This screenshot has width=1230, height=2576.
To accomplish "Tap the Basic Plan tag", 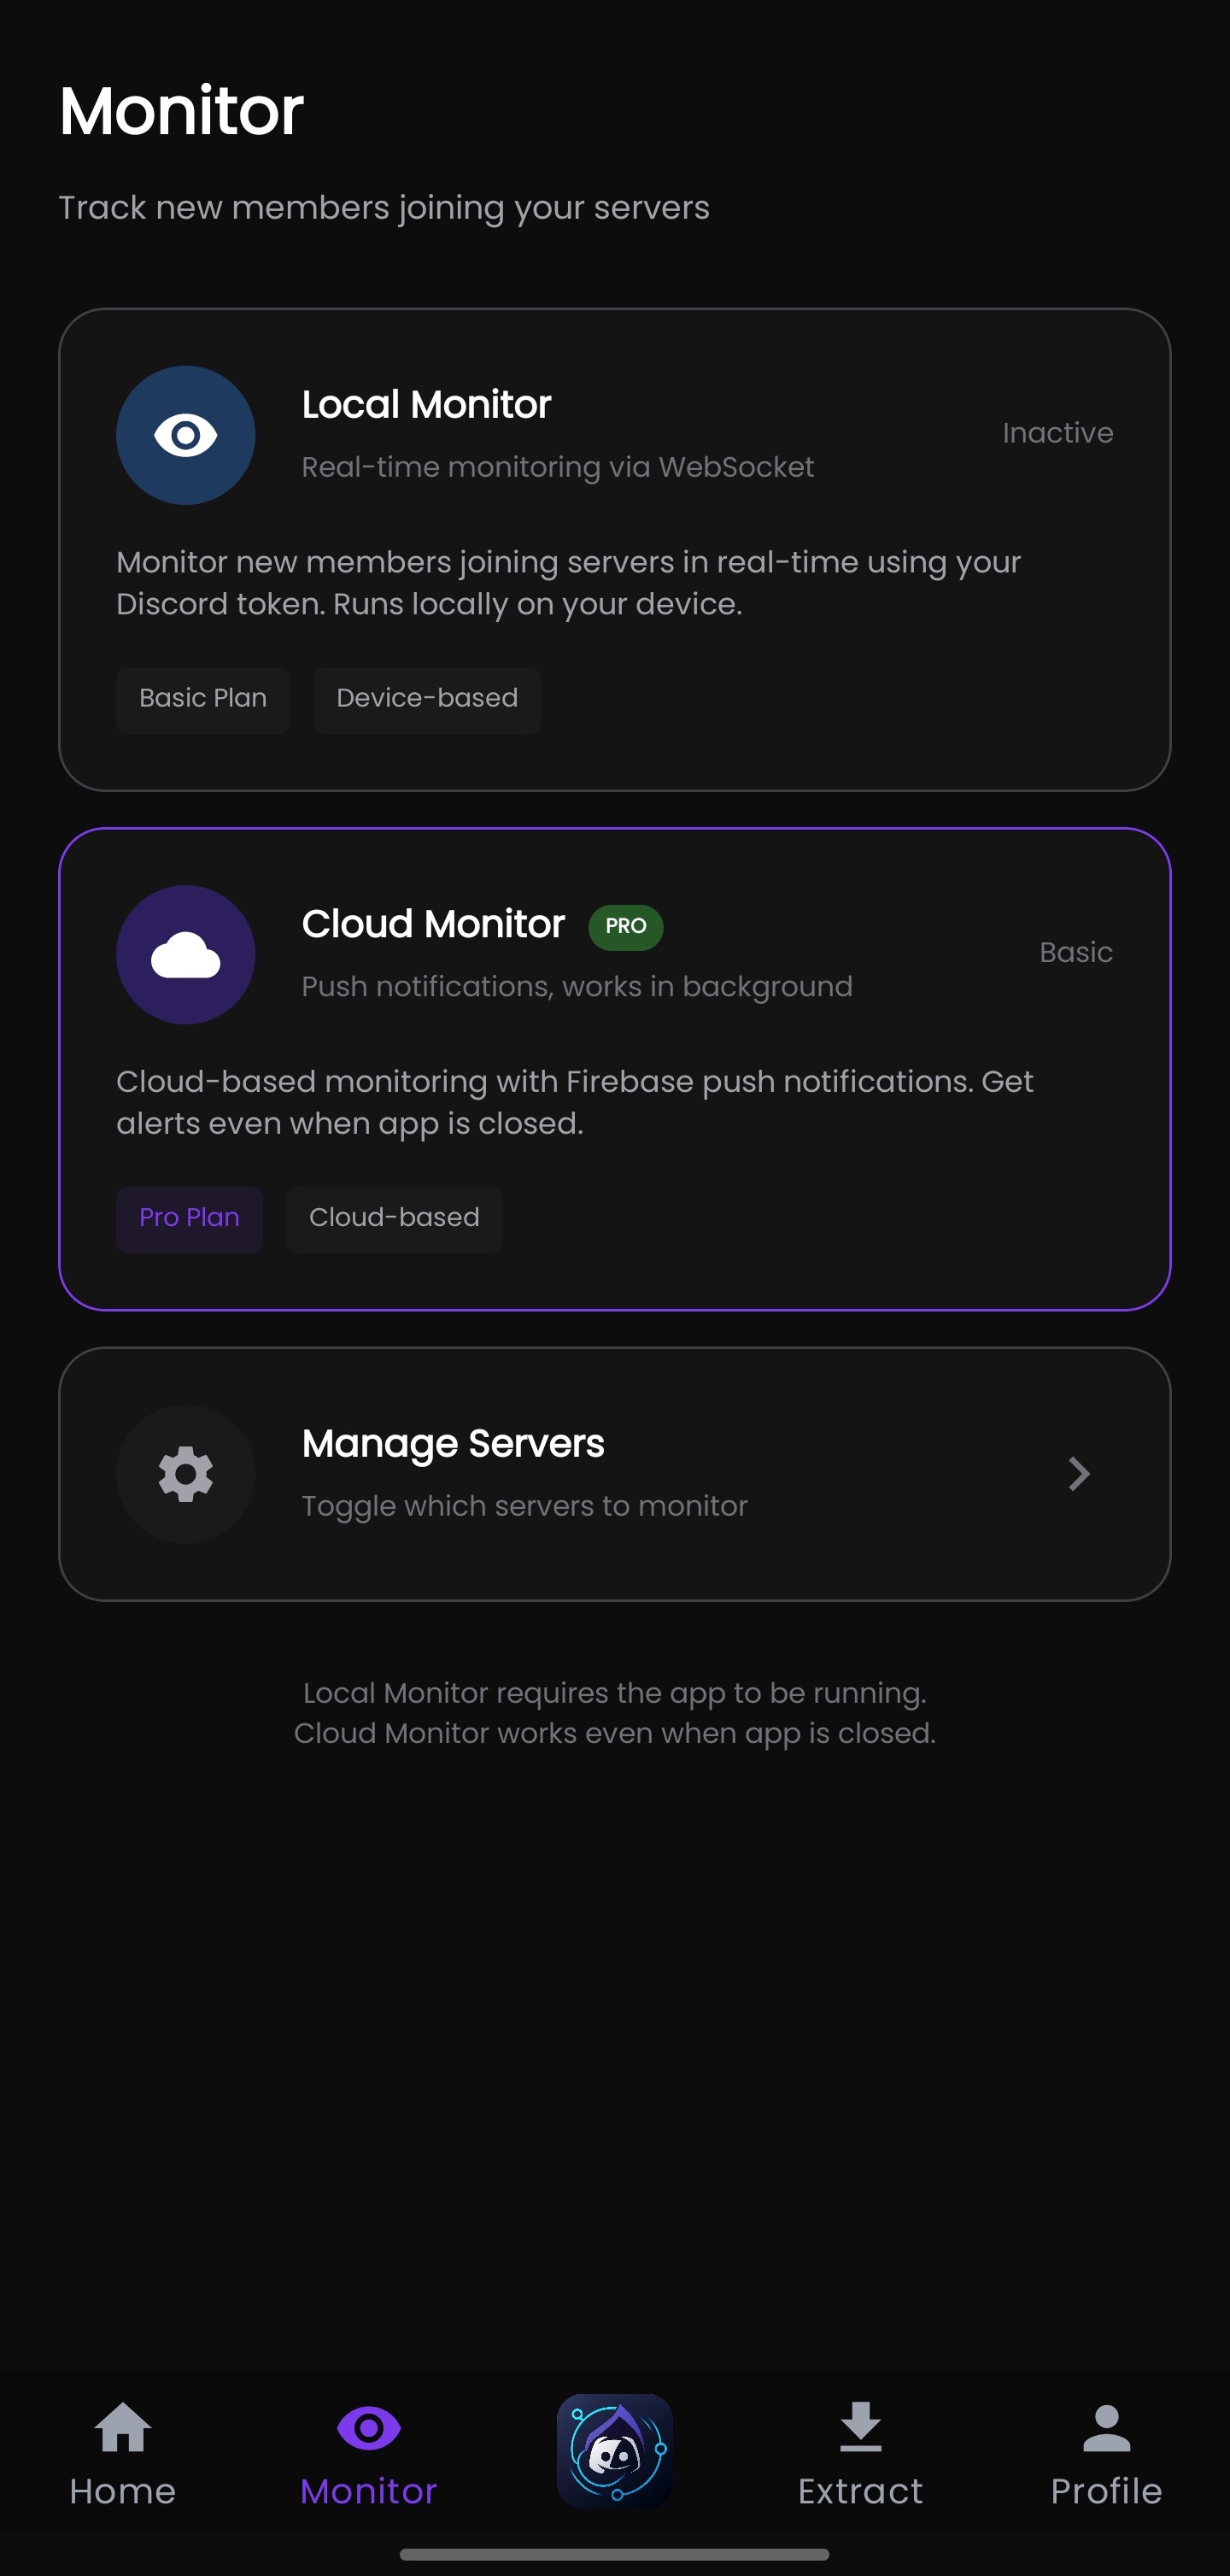I will pyautogui.click(x=203, y=699).
